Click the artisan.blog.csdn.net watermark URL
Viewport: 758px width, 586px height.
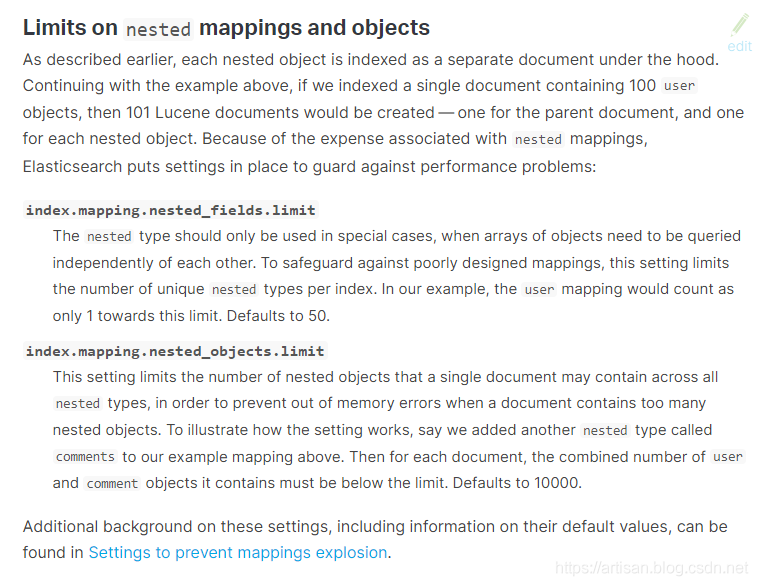tap(653, 568)
